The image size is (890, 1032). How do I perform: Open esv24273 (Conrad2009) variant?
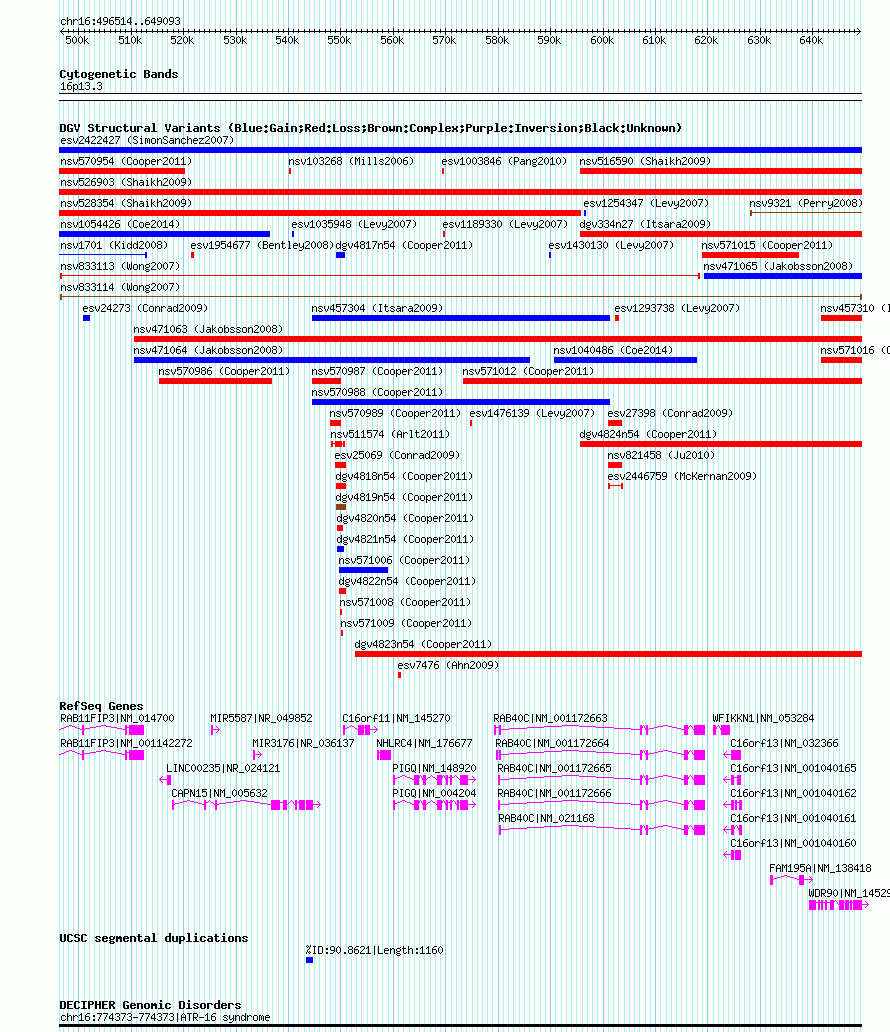point(145,309)
